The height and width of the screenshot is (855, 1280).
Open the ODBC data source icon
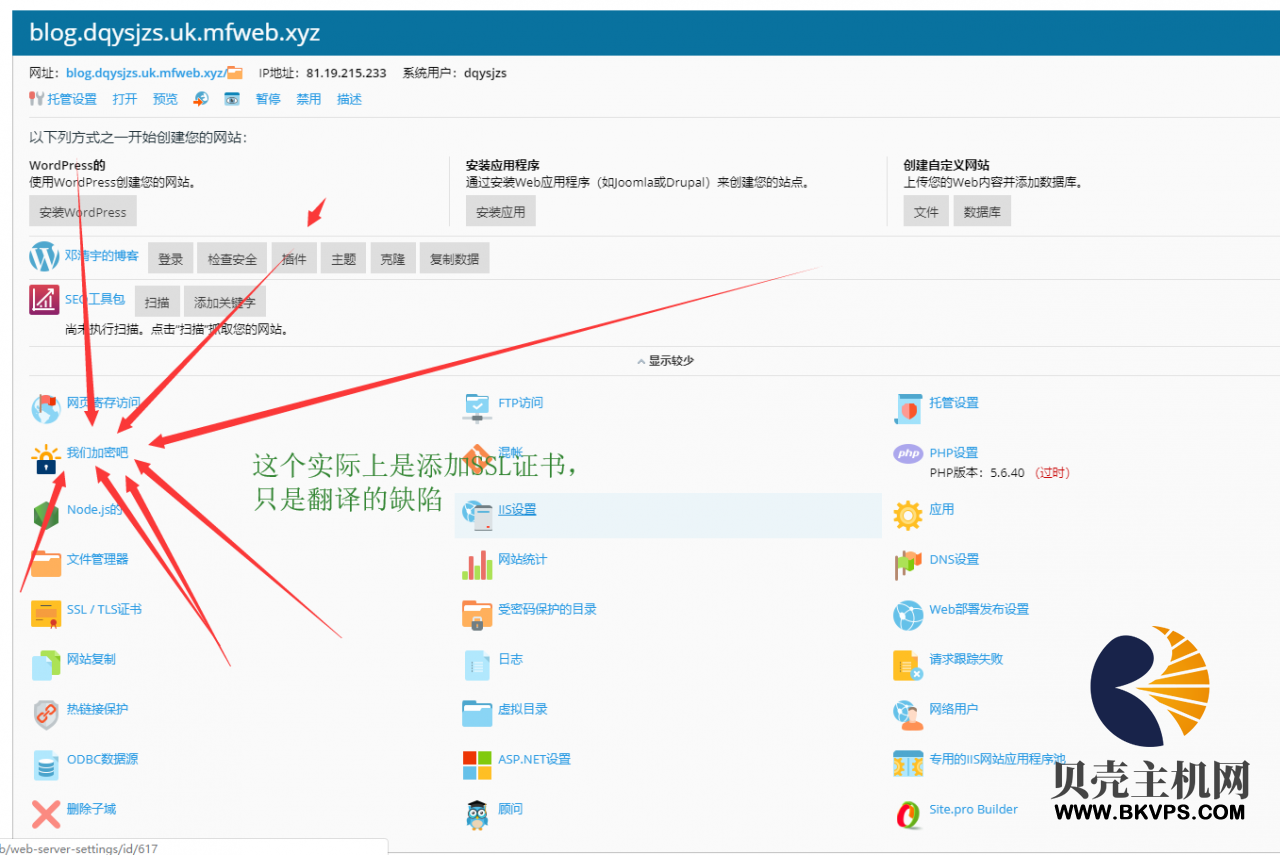[x=46, y=763]
